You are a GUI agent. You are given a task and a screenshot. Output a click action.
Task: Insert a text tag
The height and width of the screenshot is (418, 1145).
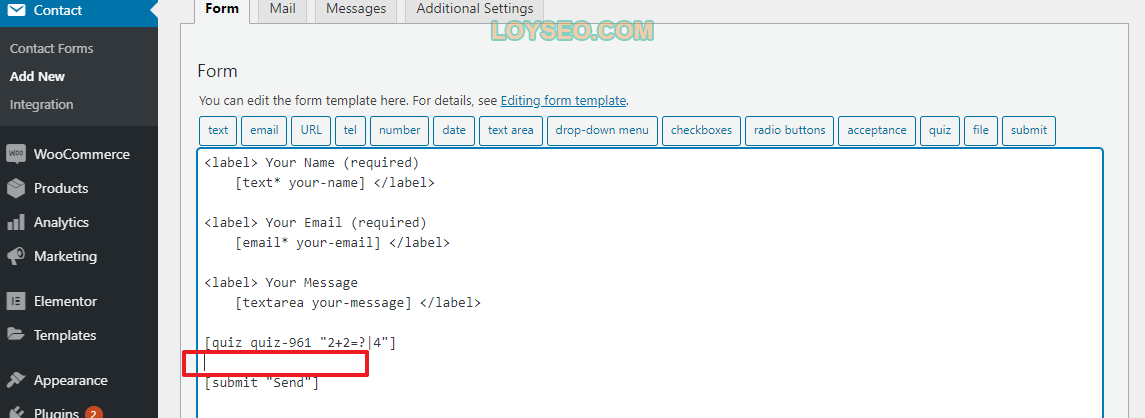218,130
